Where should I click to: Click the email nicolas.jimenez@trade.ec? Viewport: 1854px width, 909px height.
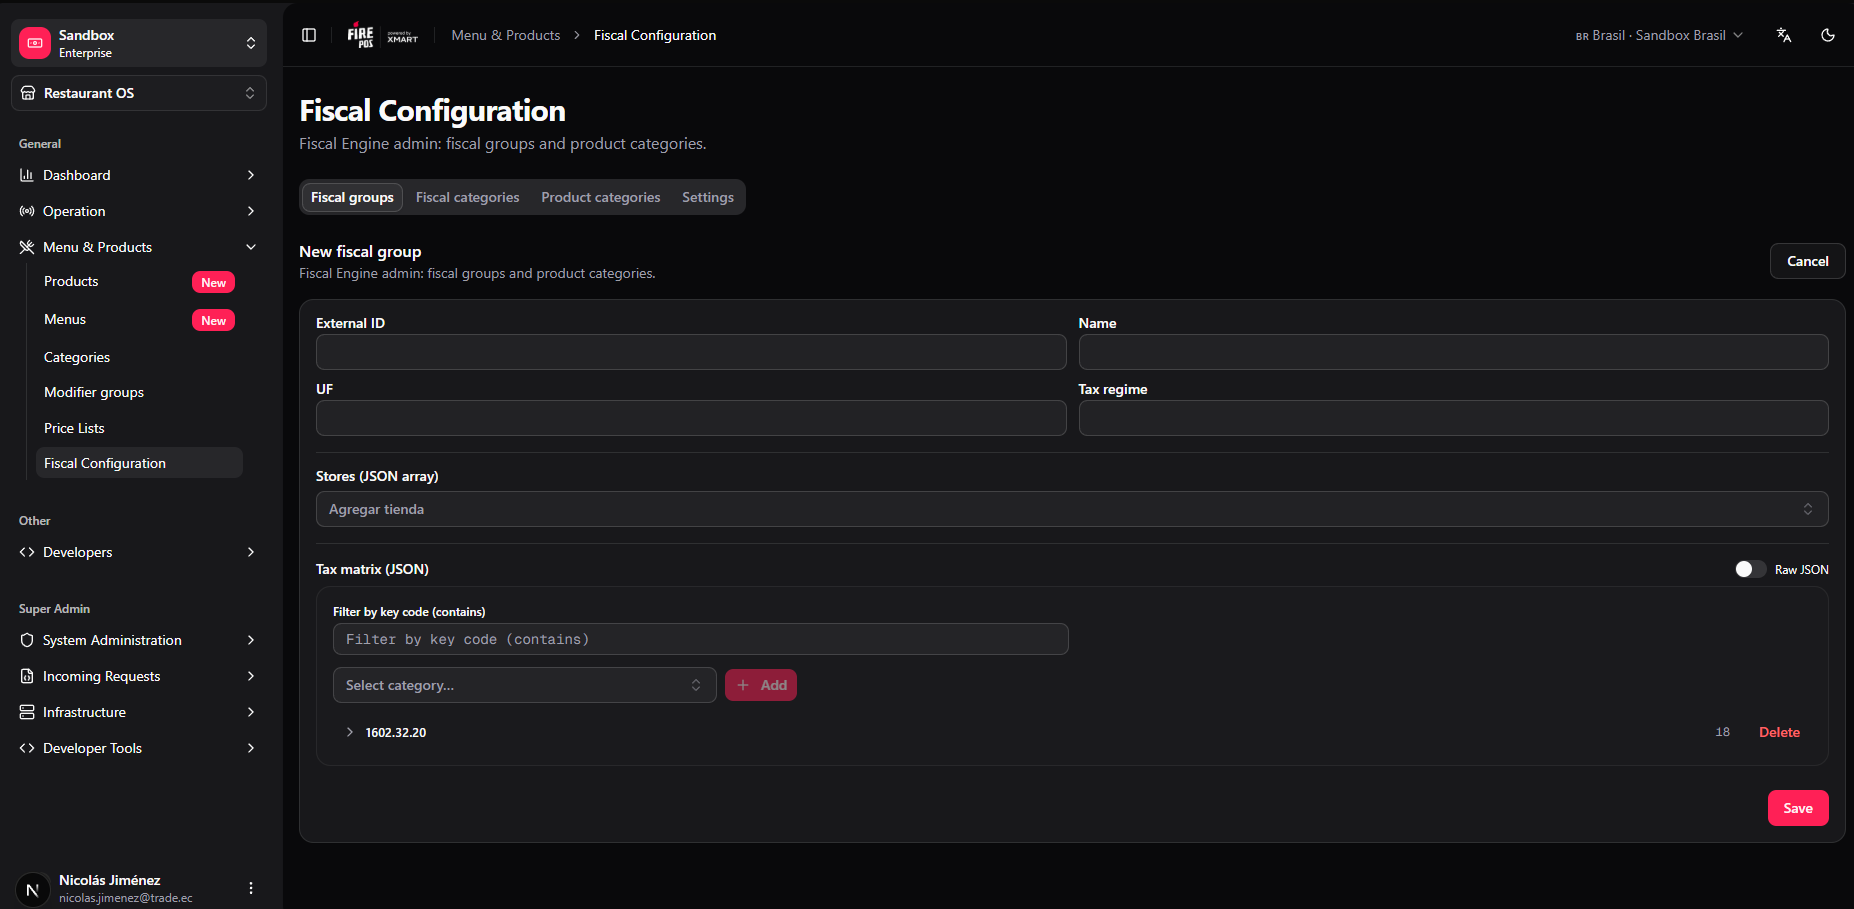pyautogui.click(x=126, y=898)
